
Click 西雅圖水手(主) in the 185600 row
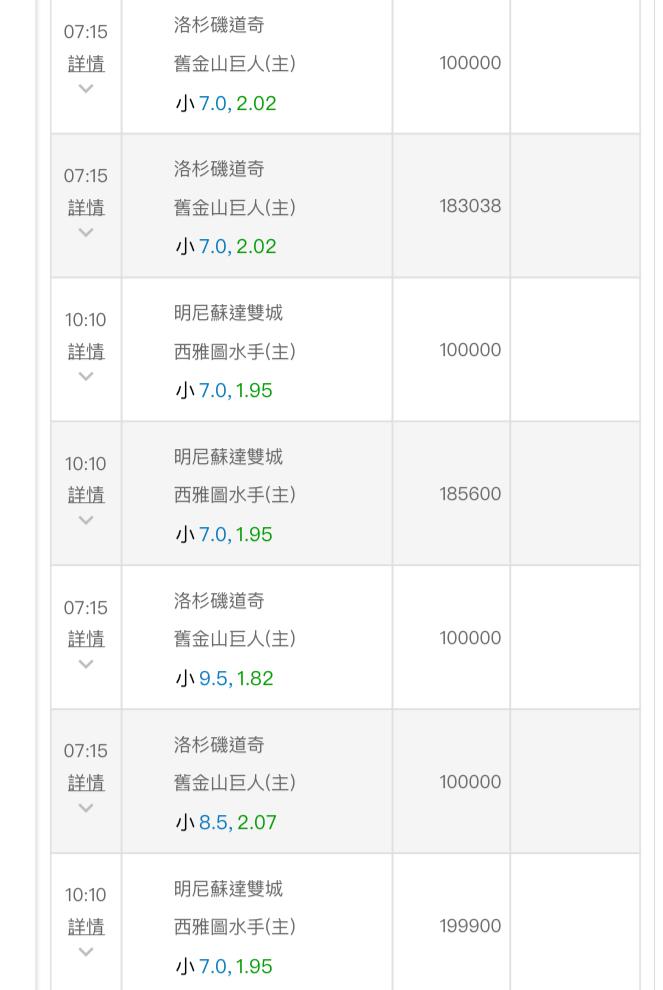[235, 495]
